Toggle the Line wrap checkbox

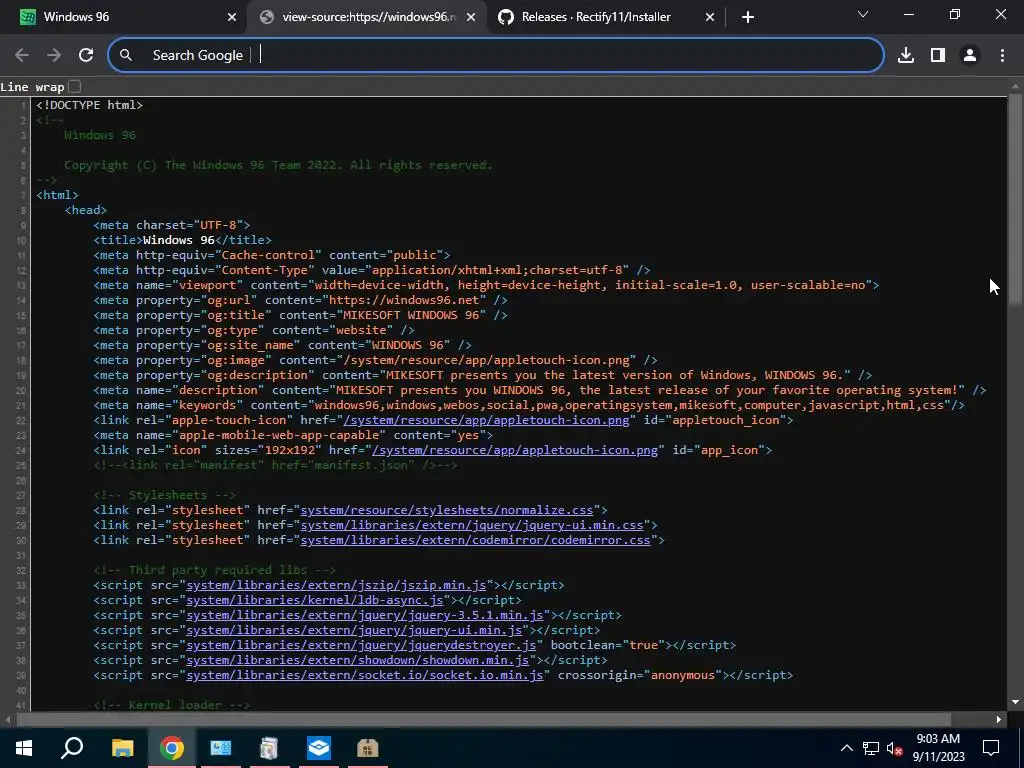click(74, 87)
